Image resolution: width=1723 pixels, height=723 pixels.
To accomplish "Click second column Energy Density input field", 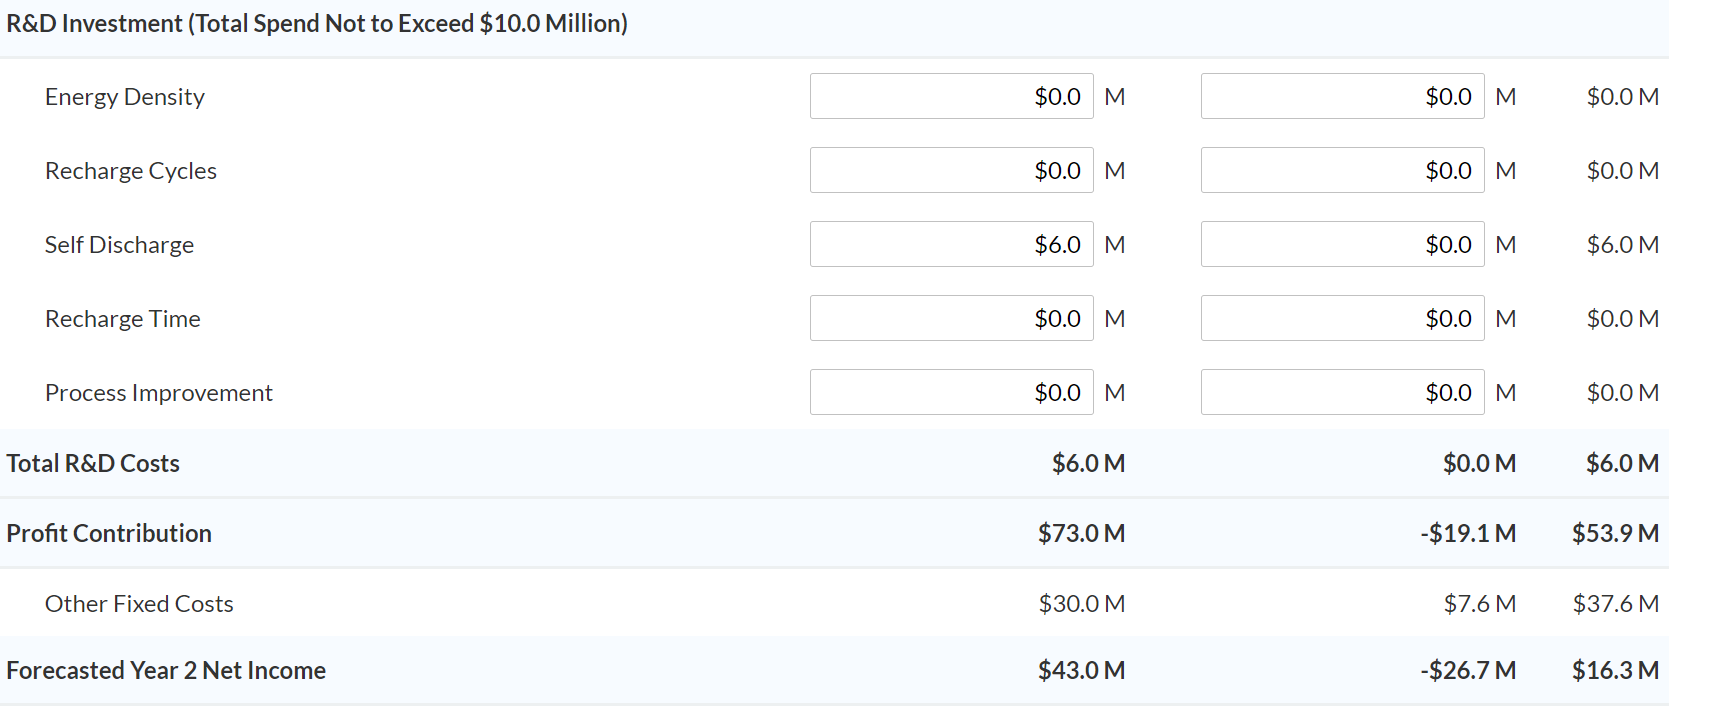I will click(x=1342, y=96).
